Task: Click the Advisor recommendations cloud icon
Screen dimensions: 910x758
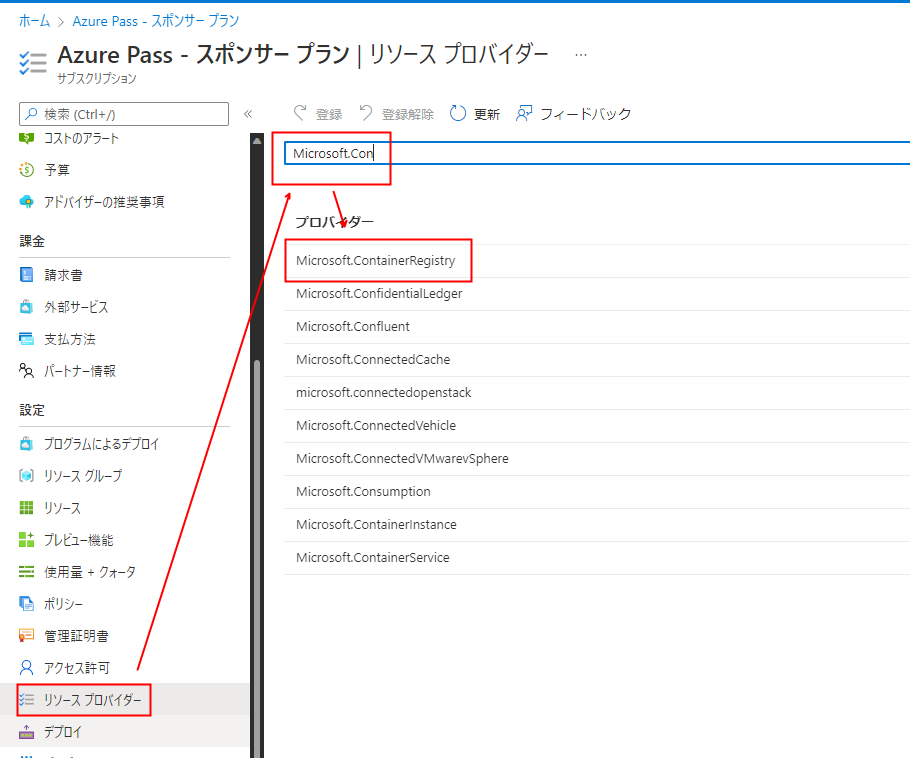Action: click(26, 202)
